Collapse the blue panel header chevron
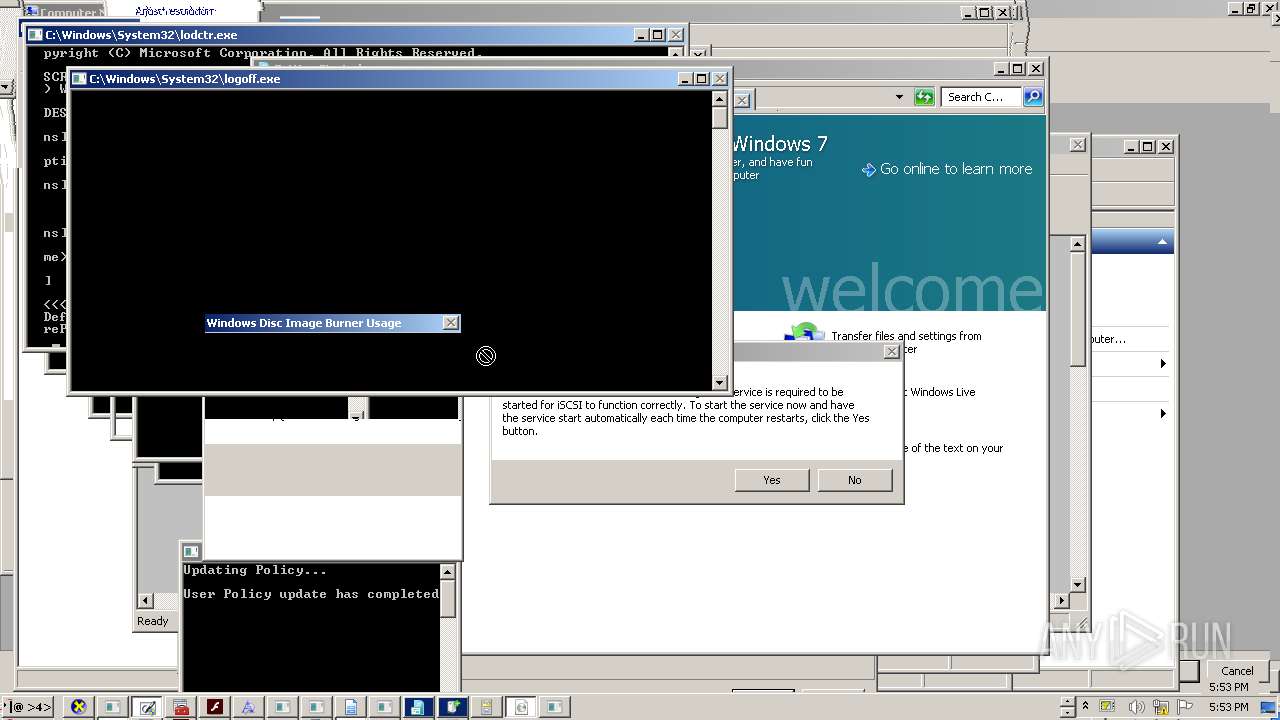Viewport: 1280px width, 720px height. pyautogui.click(x=1162, y=242)
